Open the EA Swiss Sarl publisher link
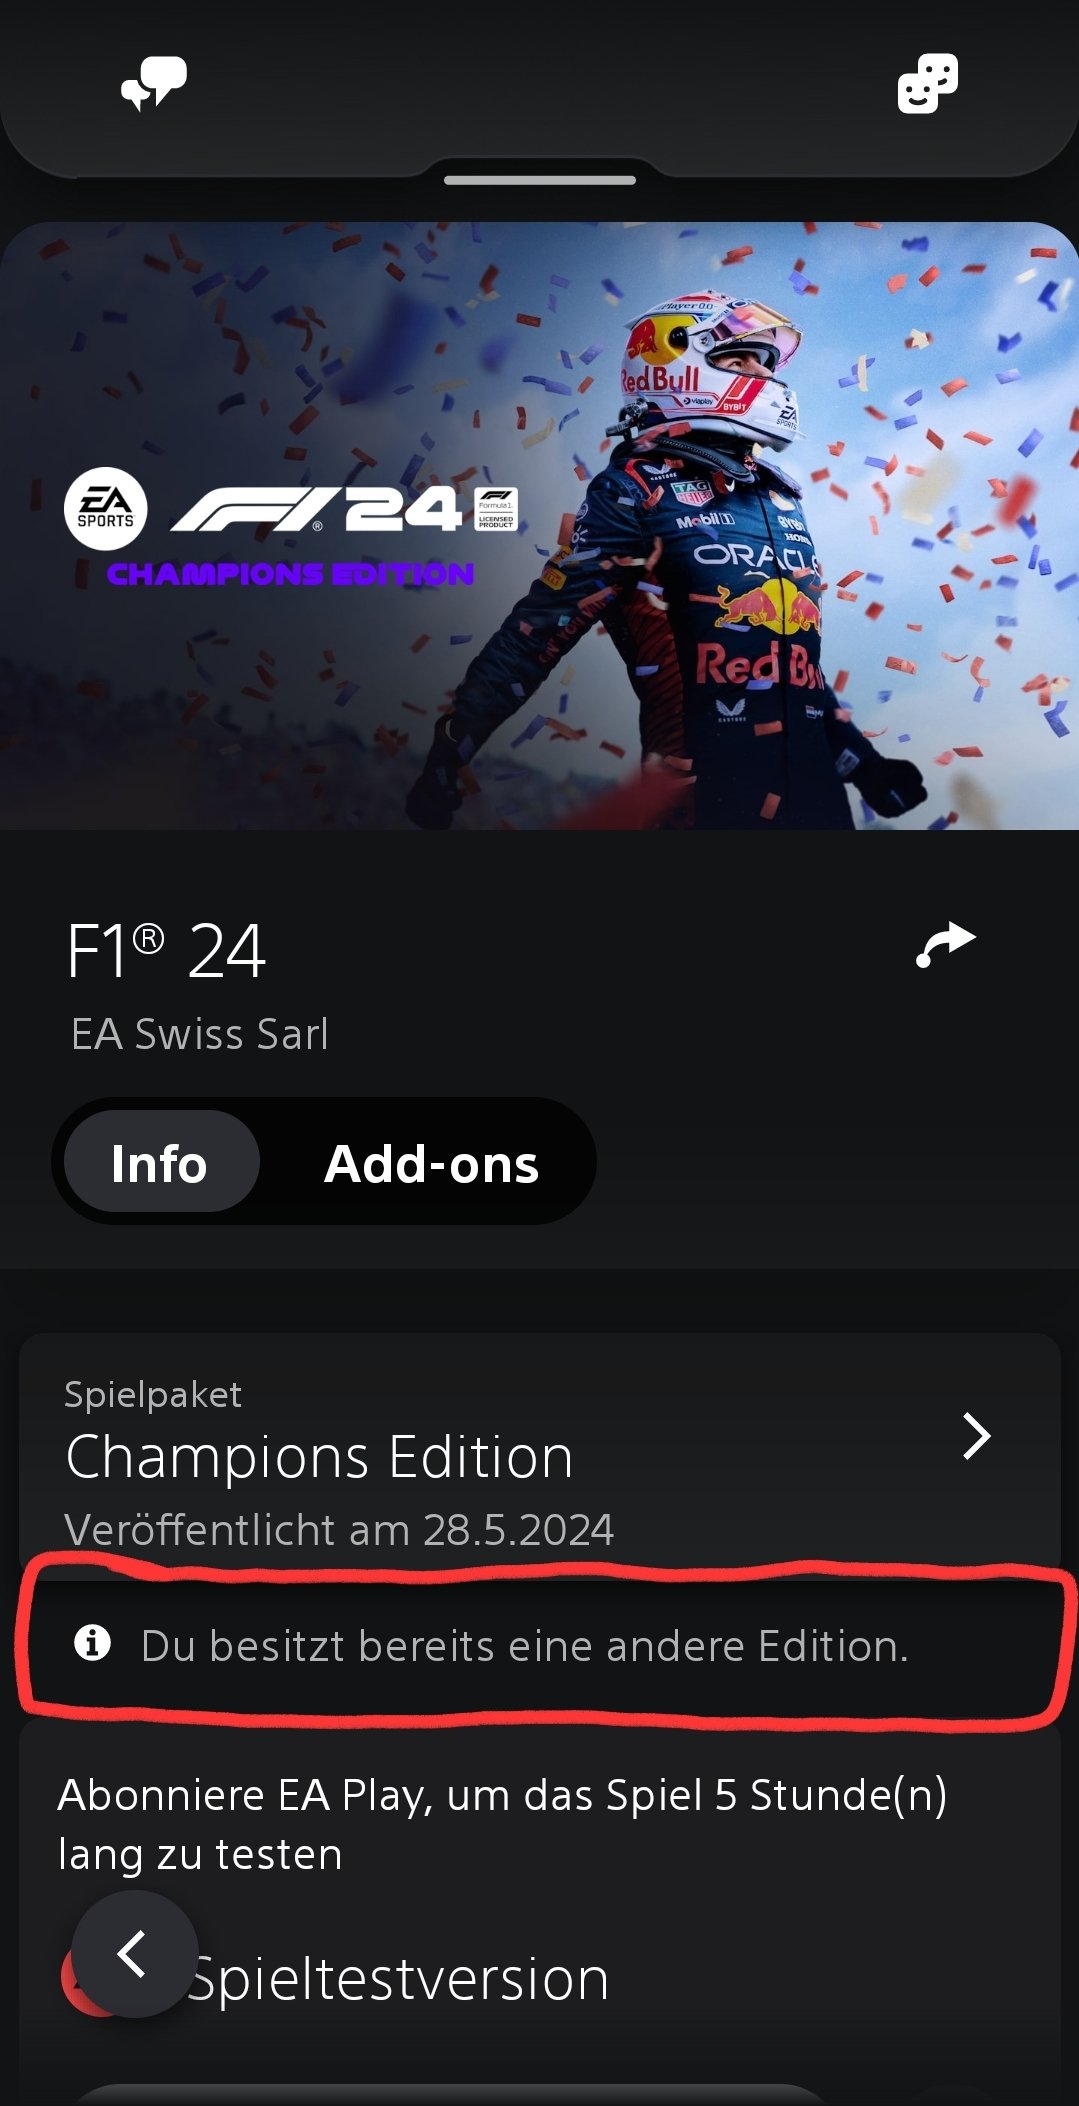 pyautogui.click(x=200, y=1034)
